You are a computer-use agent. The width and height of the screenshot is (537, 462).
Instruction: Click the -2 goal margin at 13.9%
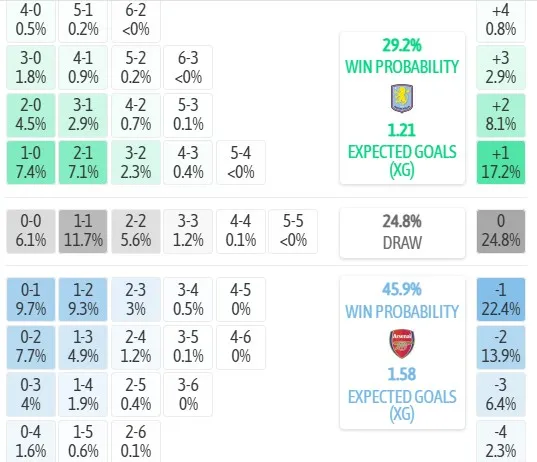501,347
